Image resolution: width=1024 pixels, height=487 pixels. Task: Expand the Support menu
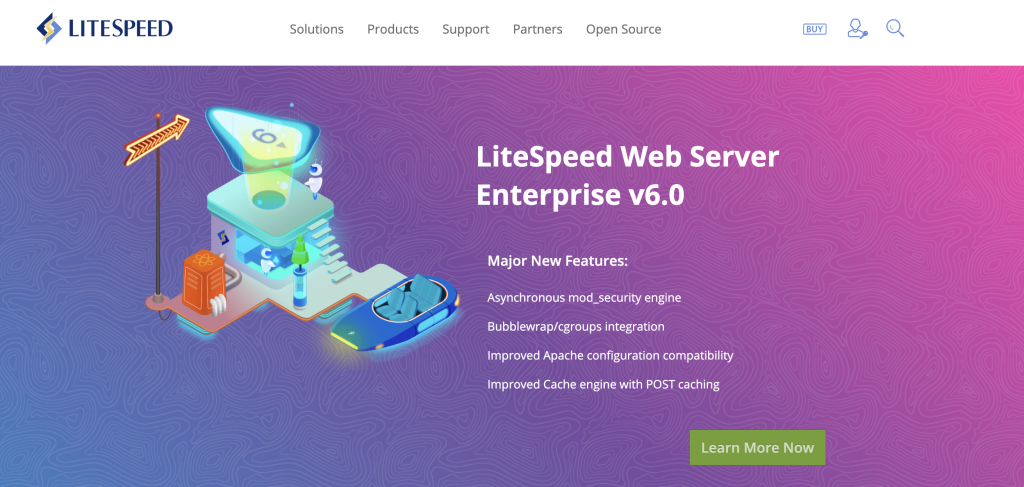pyautogui.click(x=466, y=29)
